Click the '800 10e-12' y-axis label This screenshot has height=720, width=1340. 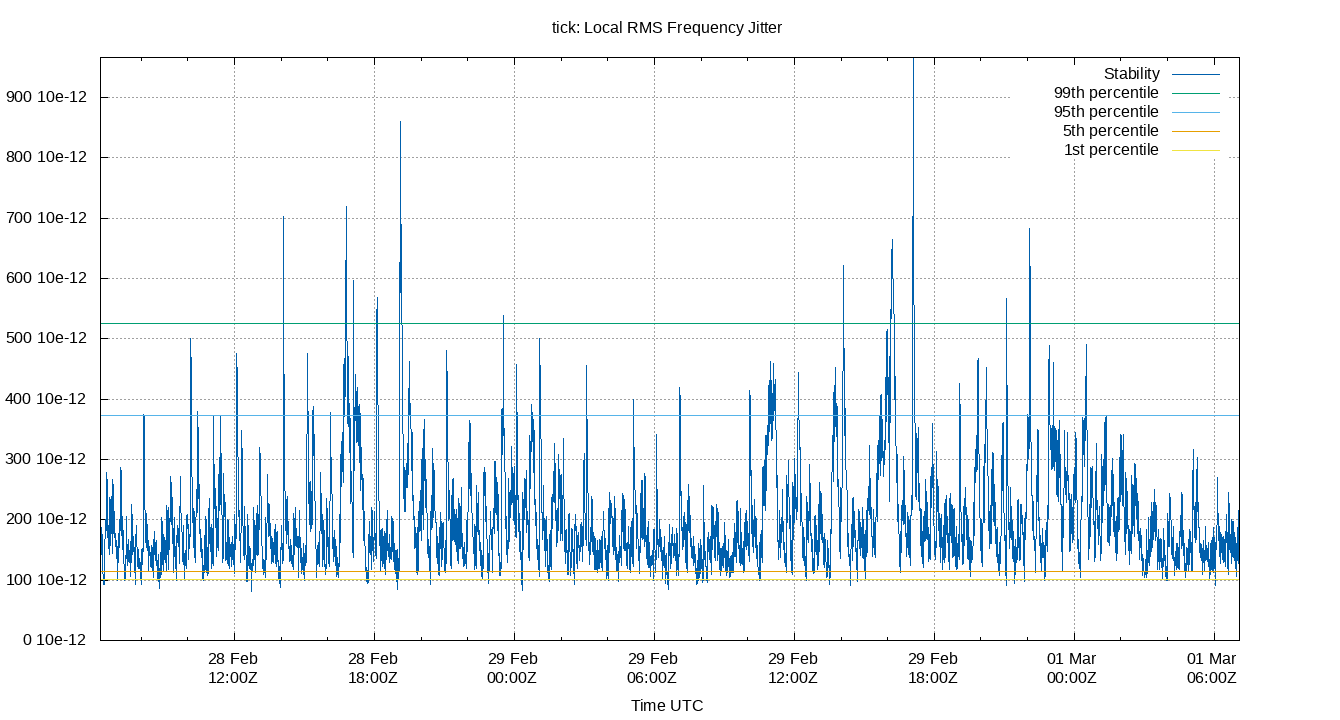[x=46, y=157]
